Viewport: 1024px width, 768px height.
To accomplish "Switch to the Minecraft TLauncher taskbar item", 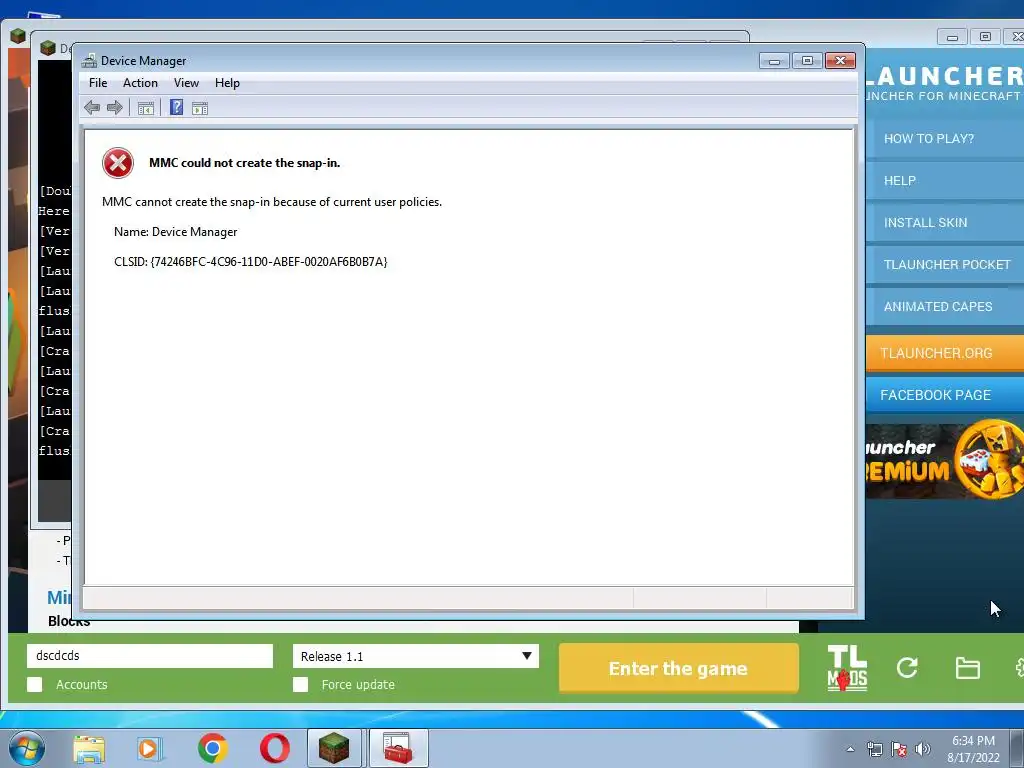I will click(334, 748).
